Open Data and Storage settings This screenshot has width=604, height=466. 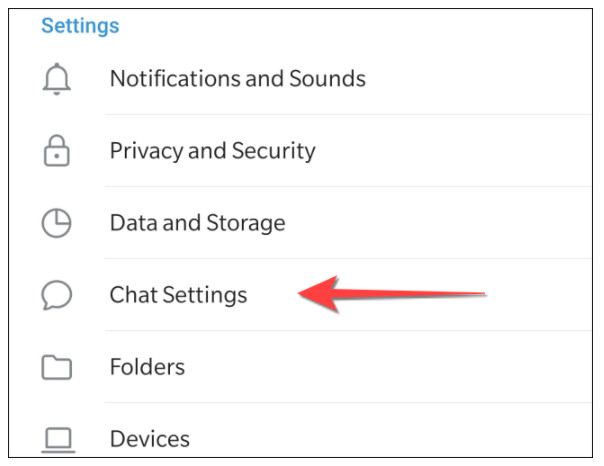pyautogui.click(x=197, y=223)
